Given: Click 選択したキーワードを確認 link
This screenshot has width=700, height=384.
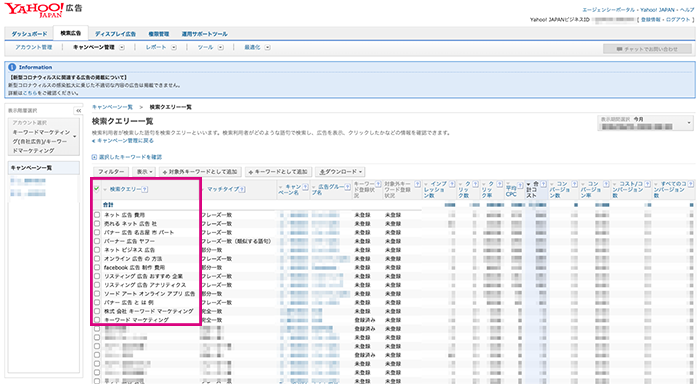Looking at the screenshot, I should (x=130, y=157).
